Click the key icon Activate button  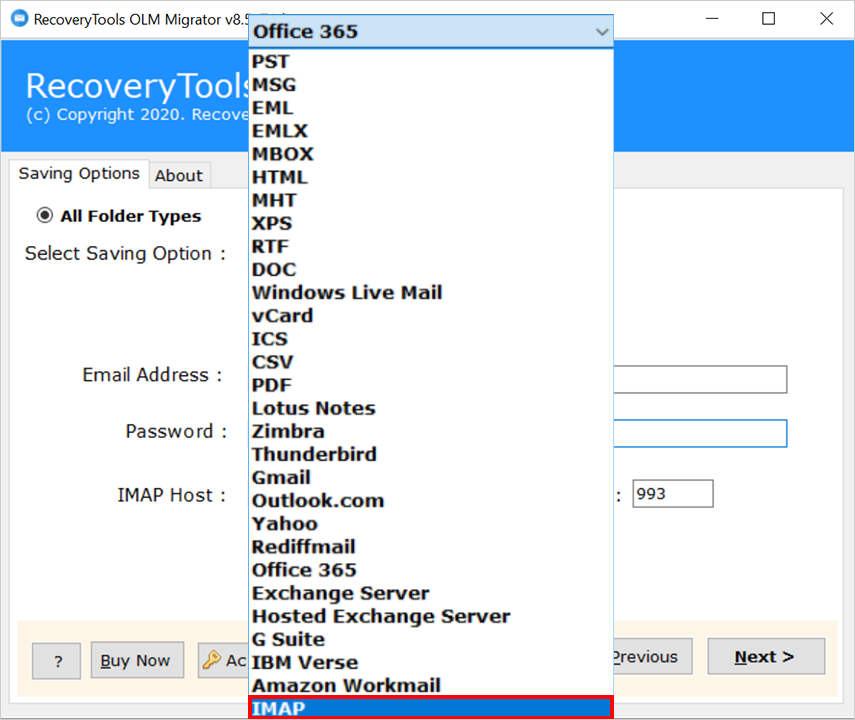point(224,660)
